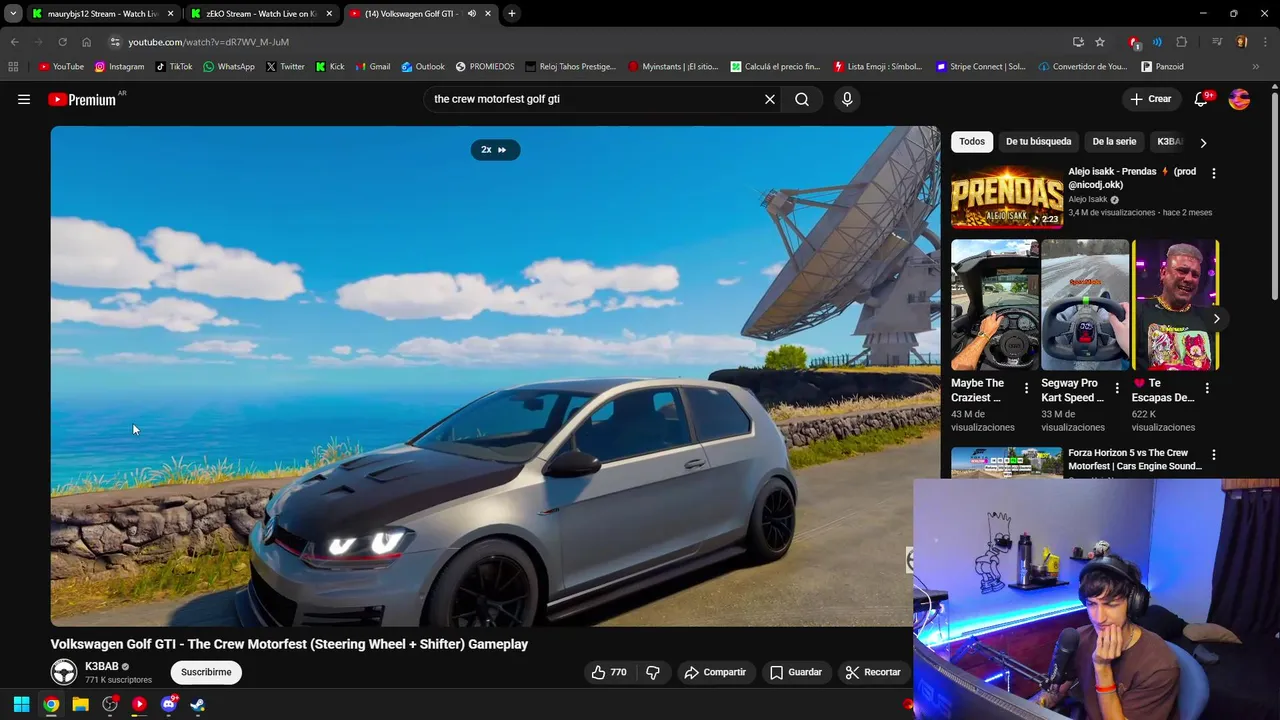Open the Alejo isakk Prendas video title

1132,178
